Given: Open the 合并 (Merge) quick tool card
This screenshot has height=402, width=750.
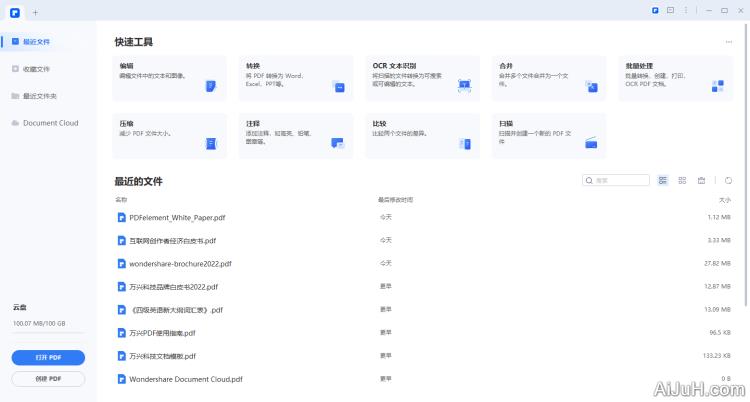Looking at the screenshot, I should tap(549, 78).
